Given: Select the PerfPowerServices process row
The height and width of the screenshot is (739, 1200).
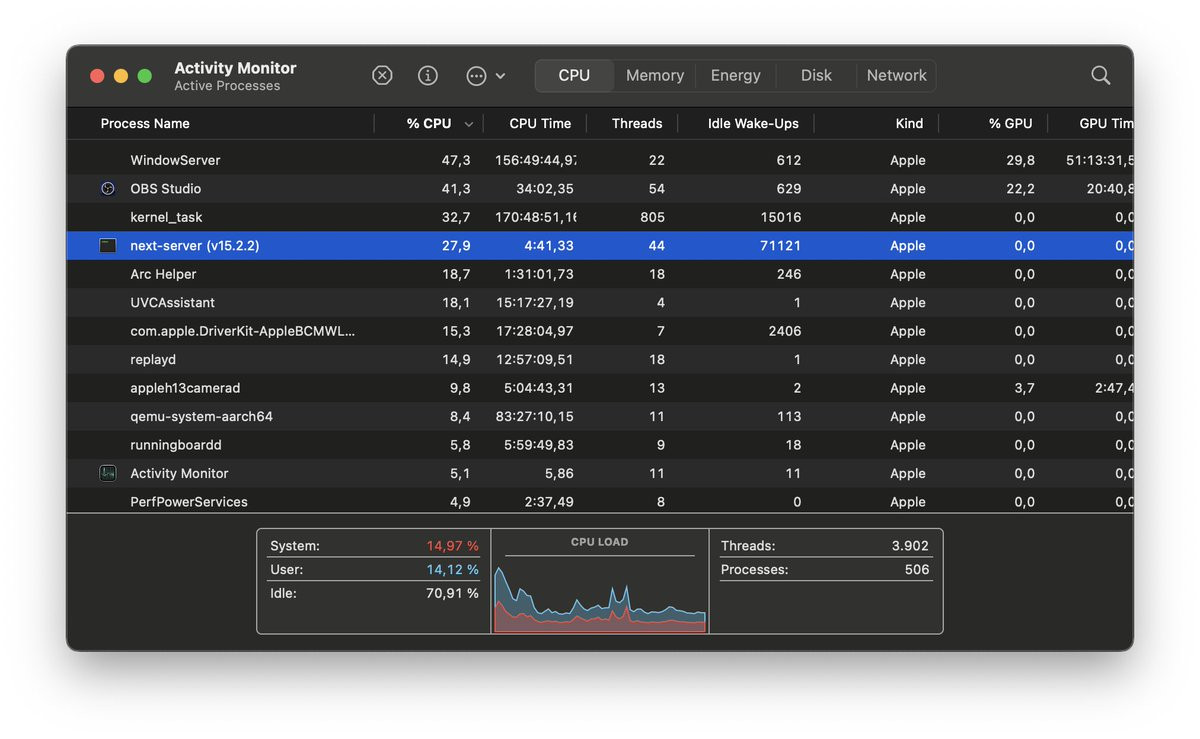Looking at the screenshot, I should [x=600, y=501].
